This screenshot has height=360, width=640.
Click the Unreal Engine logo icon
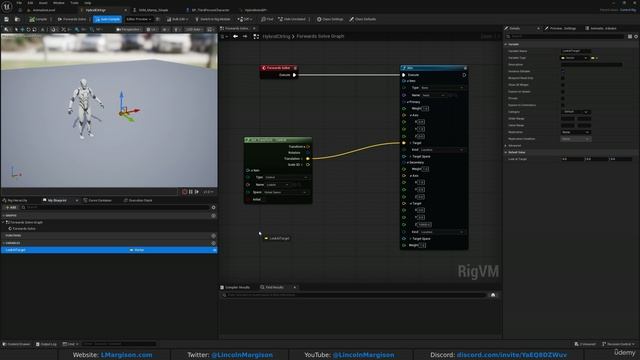tap(7, 6)
